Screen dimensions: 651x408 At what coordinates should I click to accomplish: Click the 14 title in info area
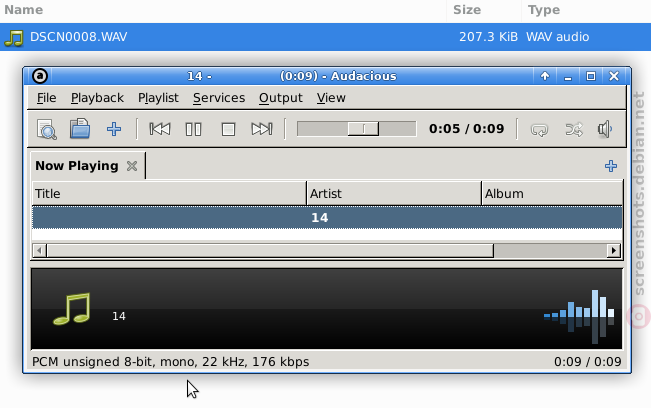pos(119,316)
